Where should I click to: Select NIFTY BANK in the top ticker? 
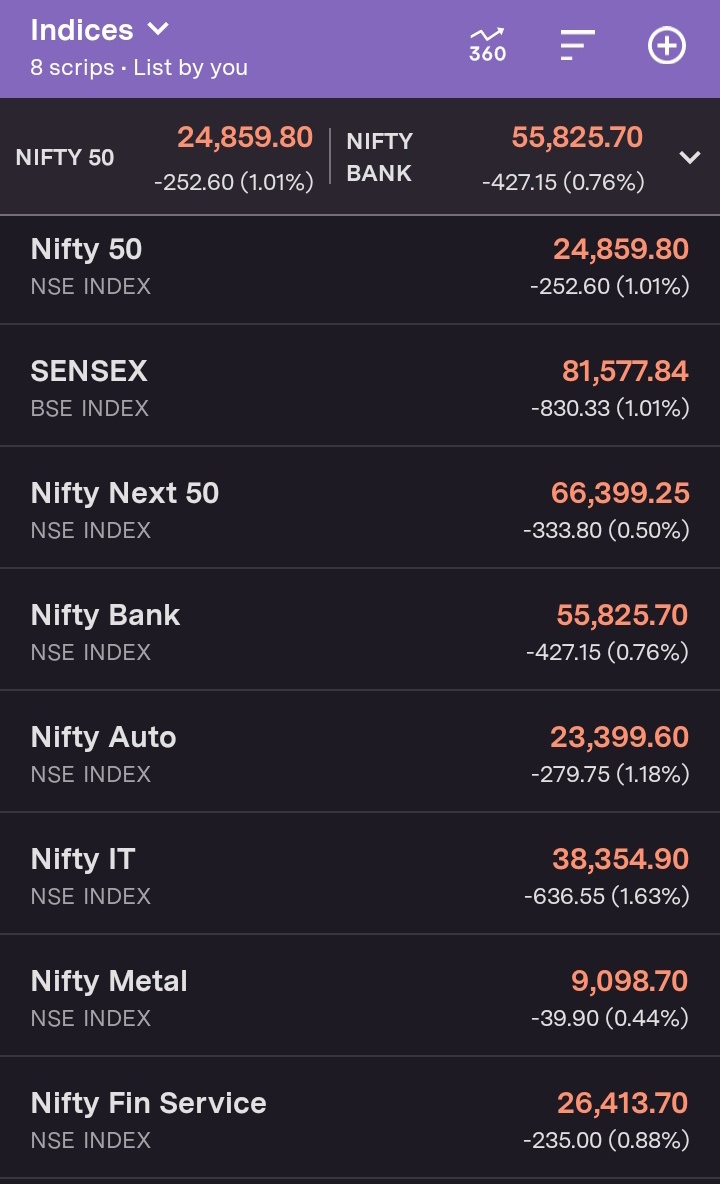coord(495,158)
